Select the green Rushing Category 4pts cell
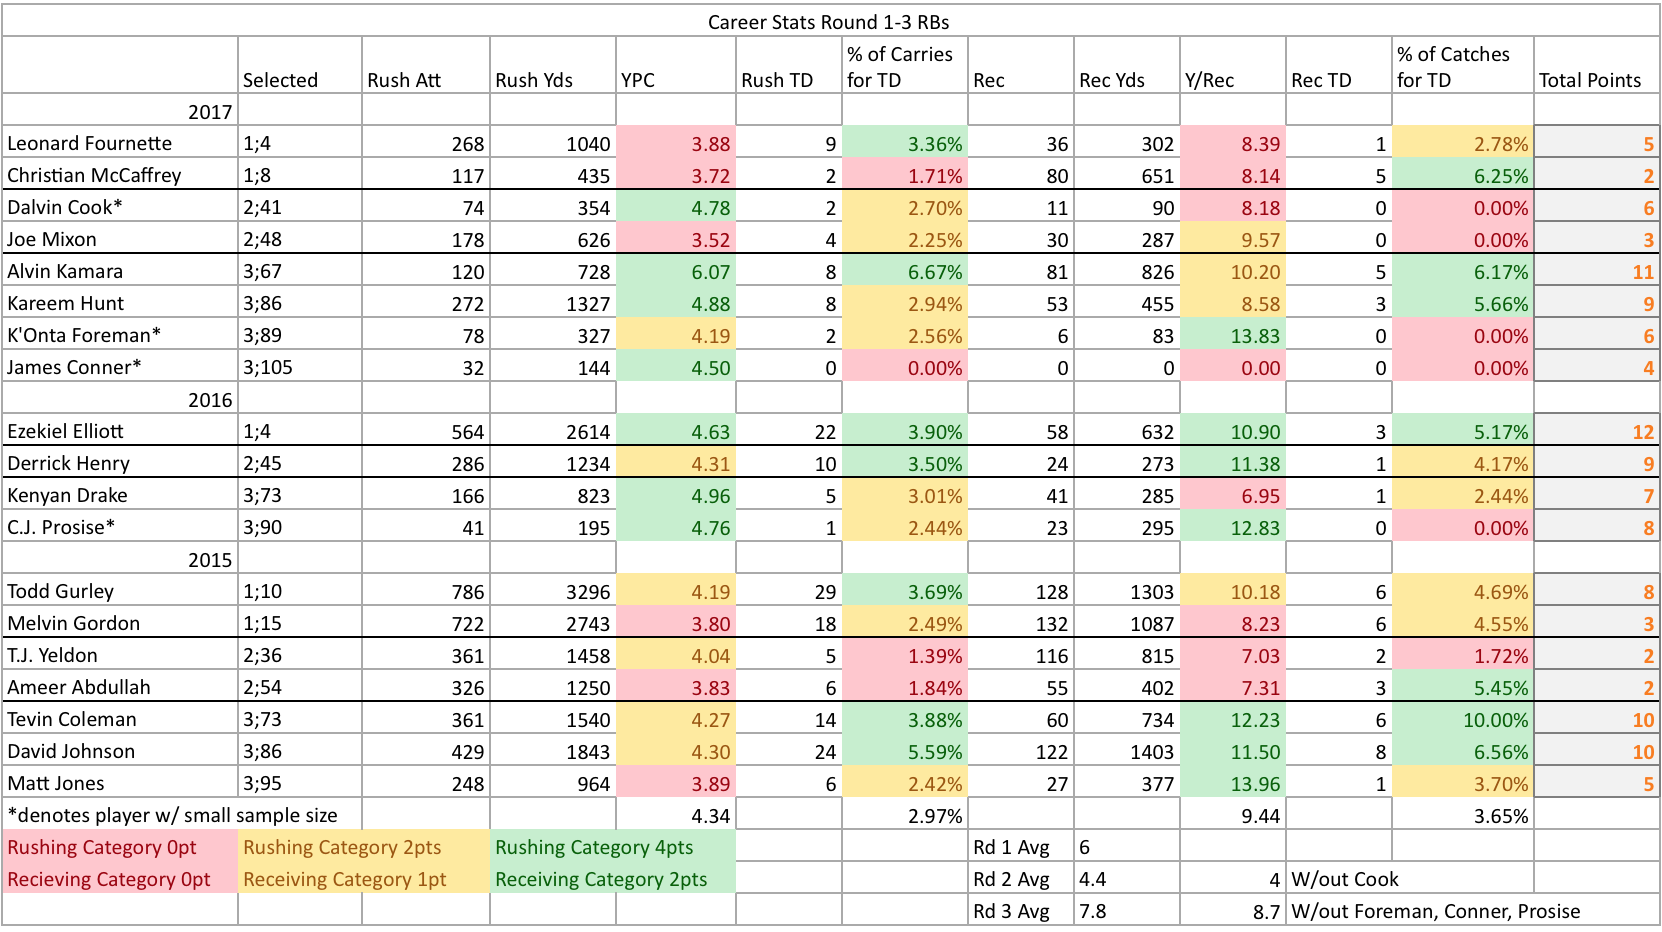1662x932 pixels. (613, 847)
